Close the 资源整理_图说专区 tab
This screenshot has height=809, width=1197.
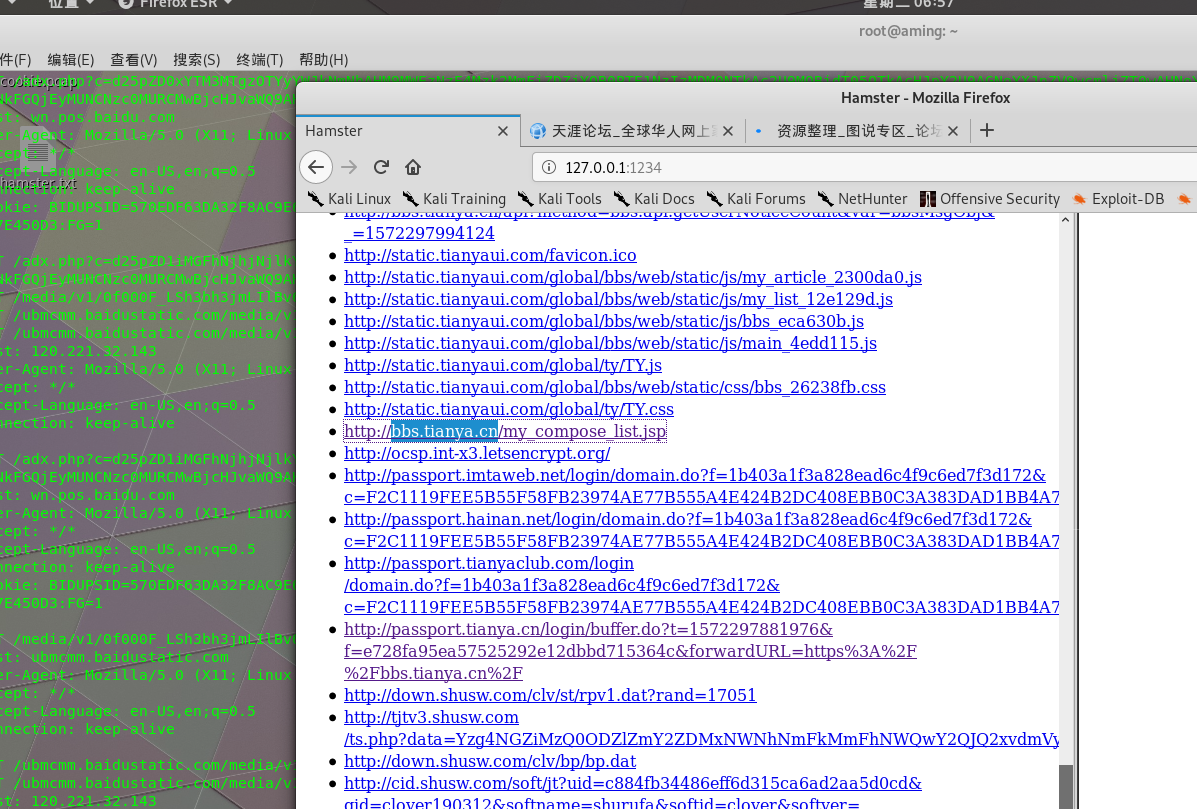click(953, 131)
